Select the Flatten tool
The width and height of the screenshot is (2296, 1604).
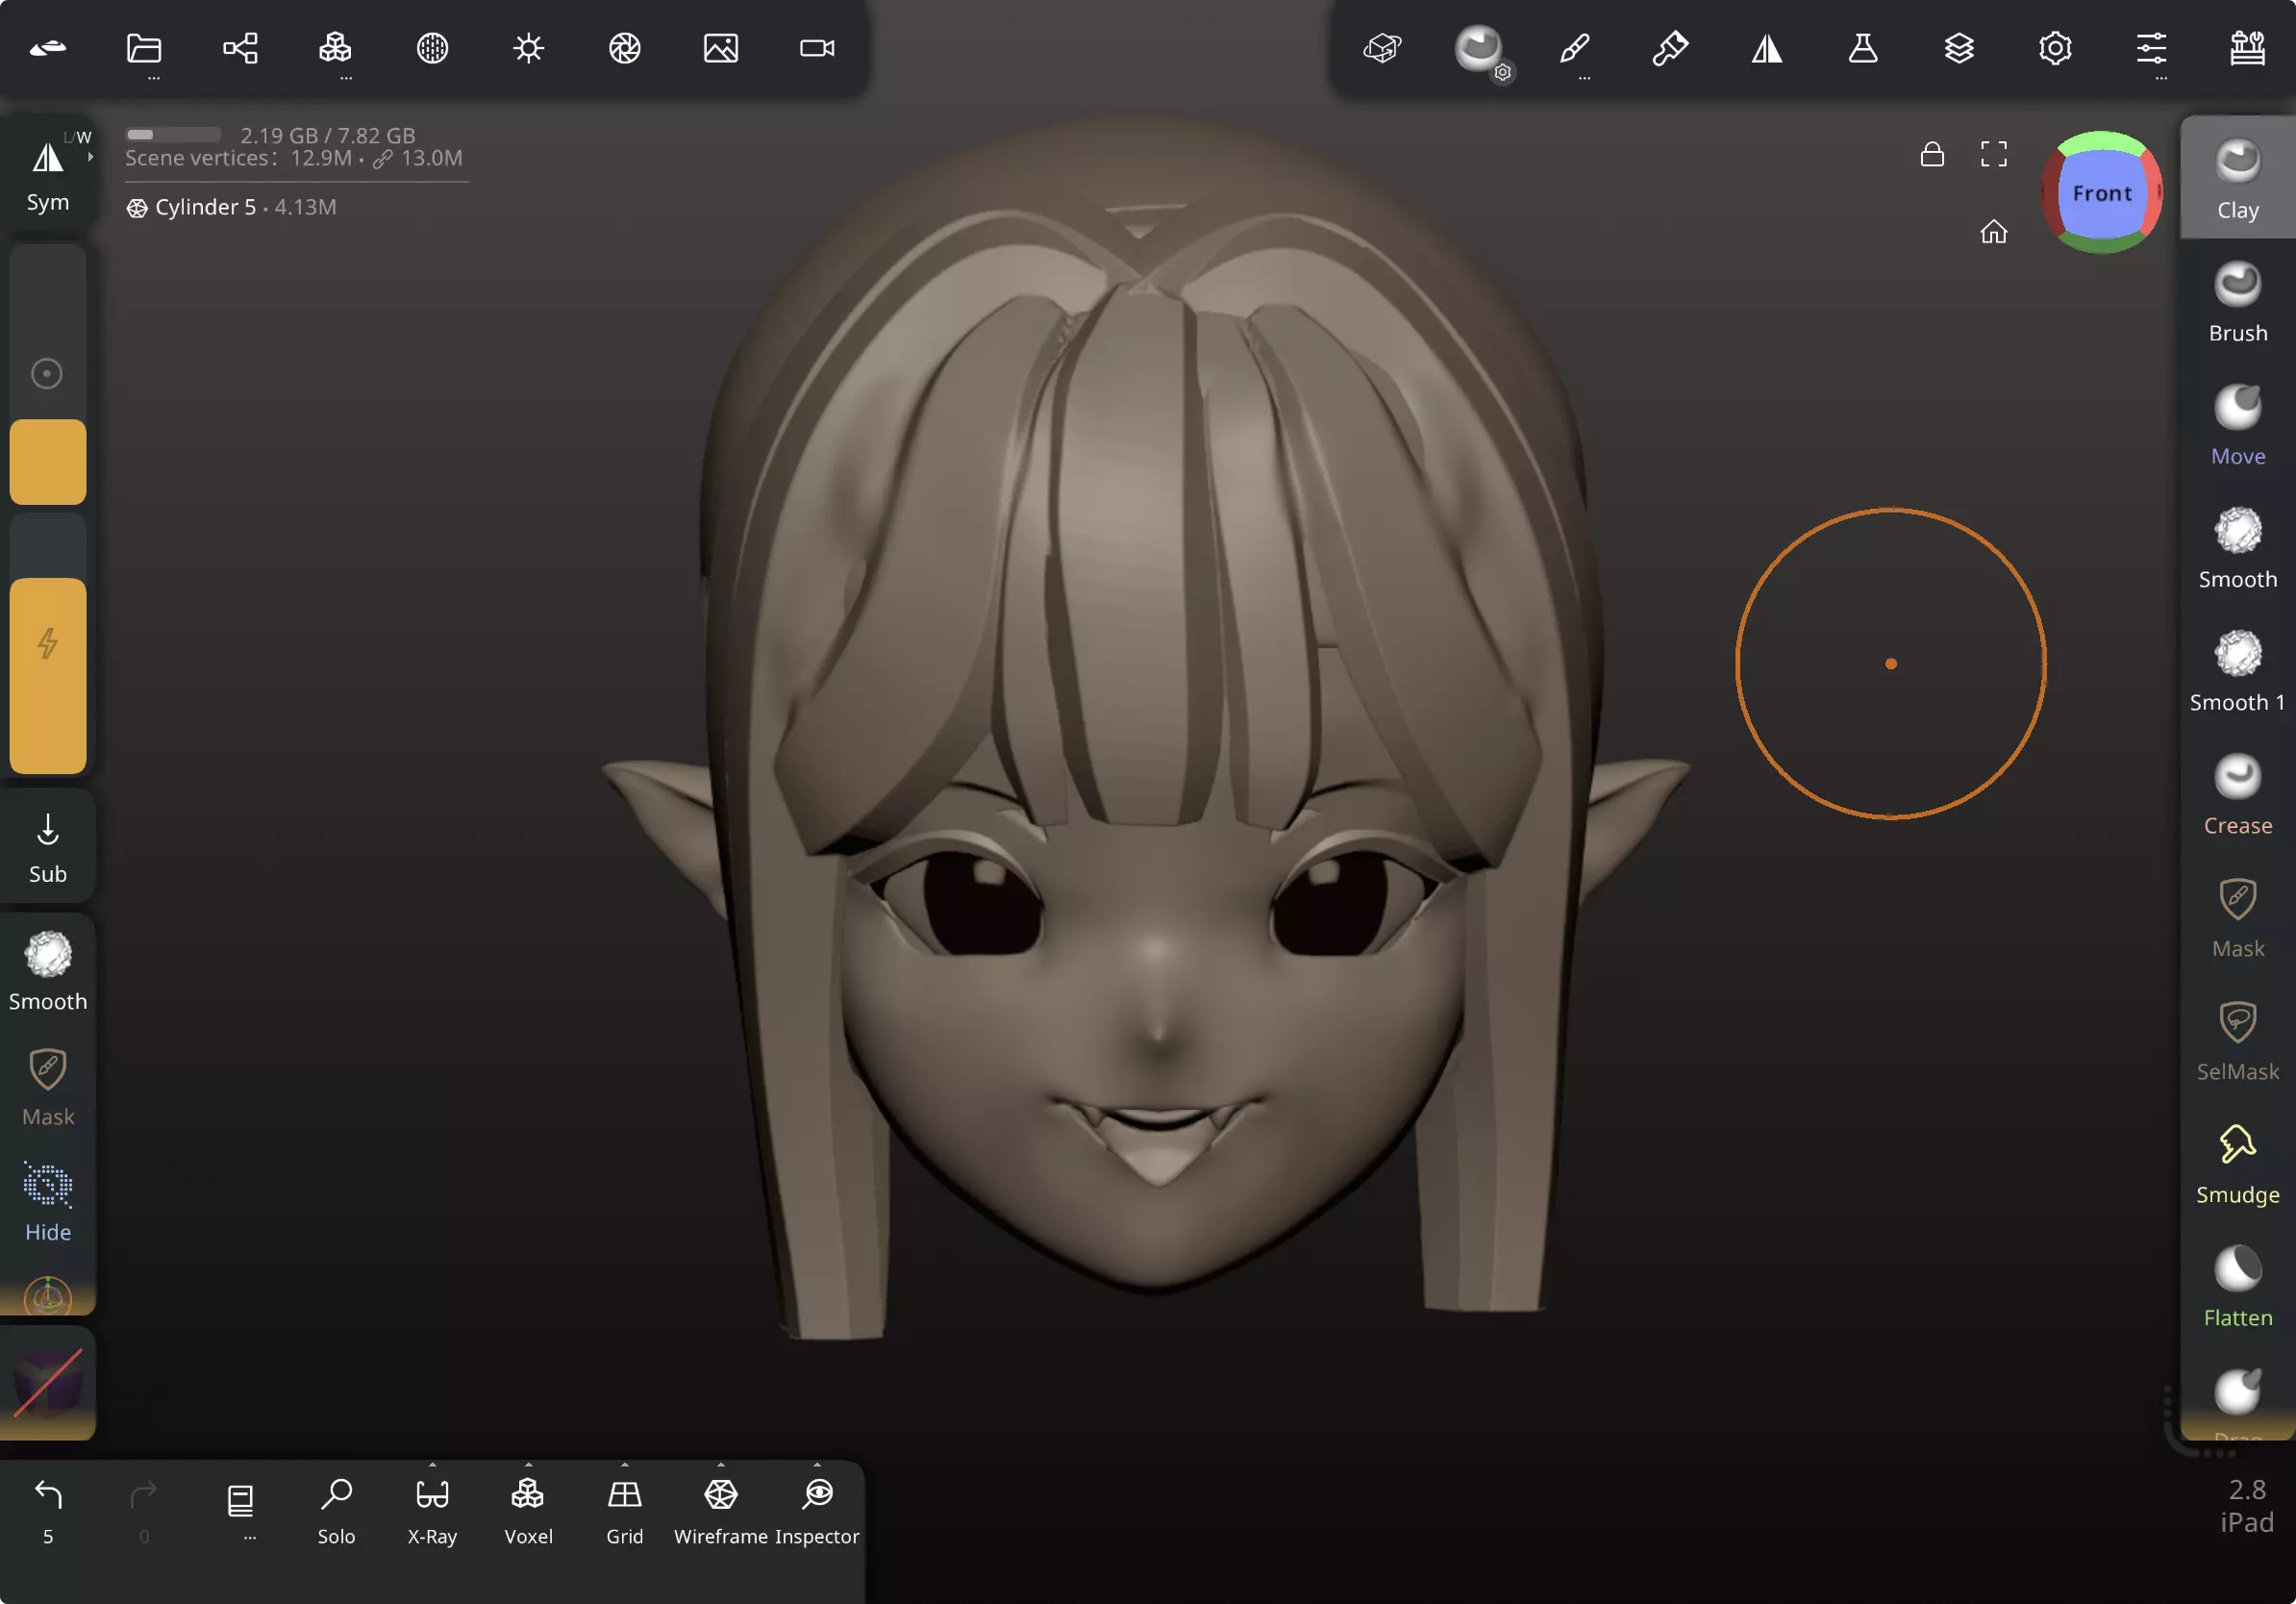tap(2237, 1286)
